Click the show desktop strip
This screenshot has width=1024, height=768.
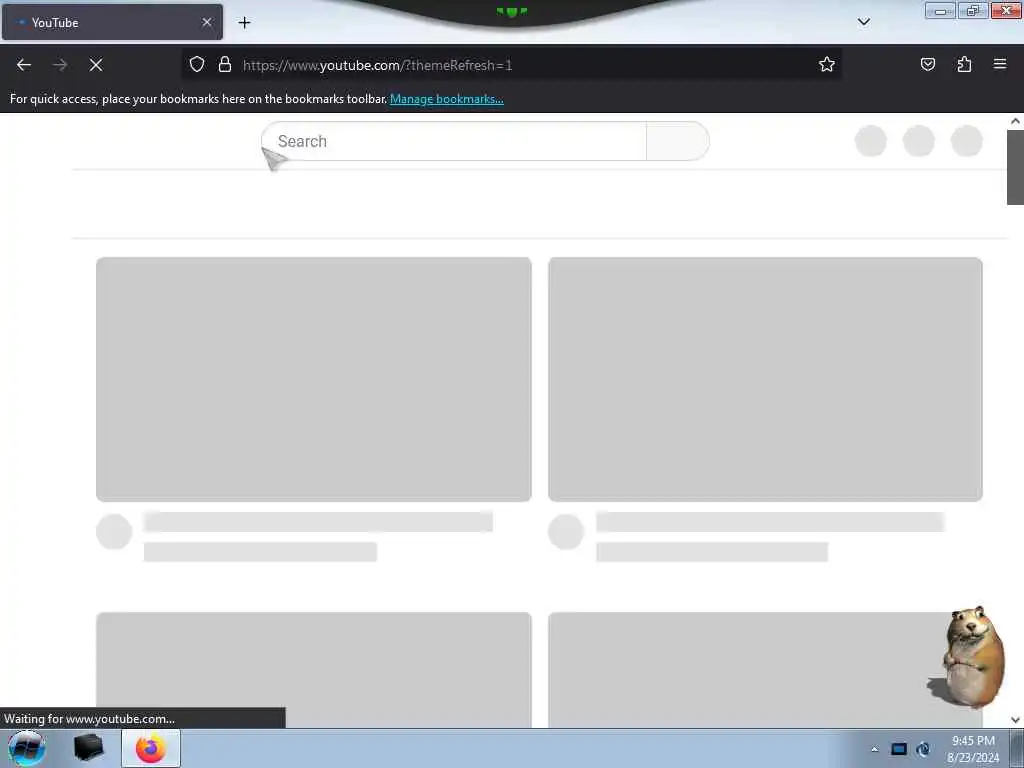[x=1017, y=748]
